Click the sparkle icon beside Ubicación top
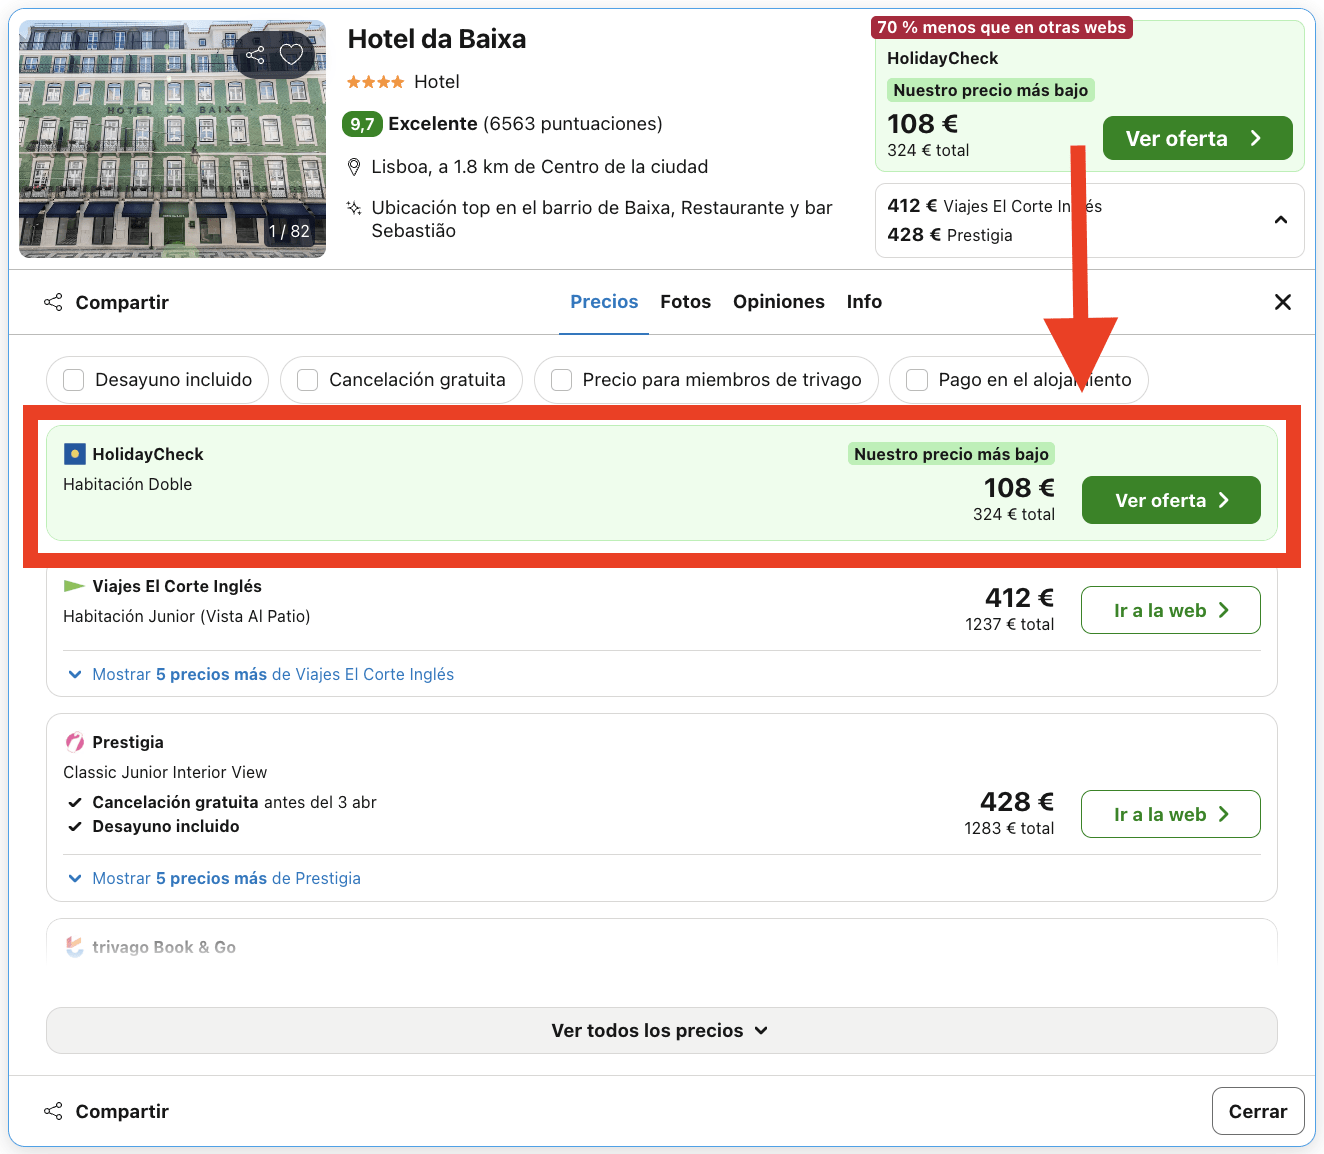Viewport: 1324px width, 1154px height. tap(354, 208)
